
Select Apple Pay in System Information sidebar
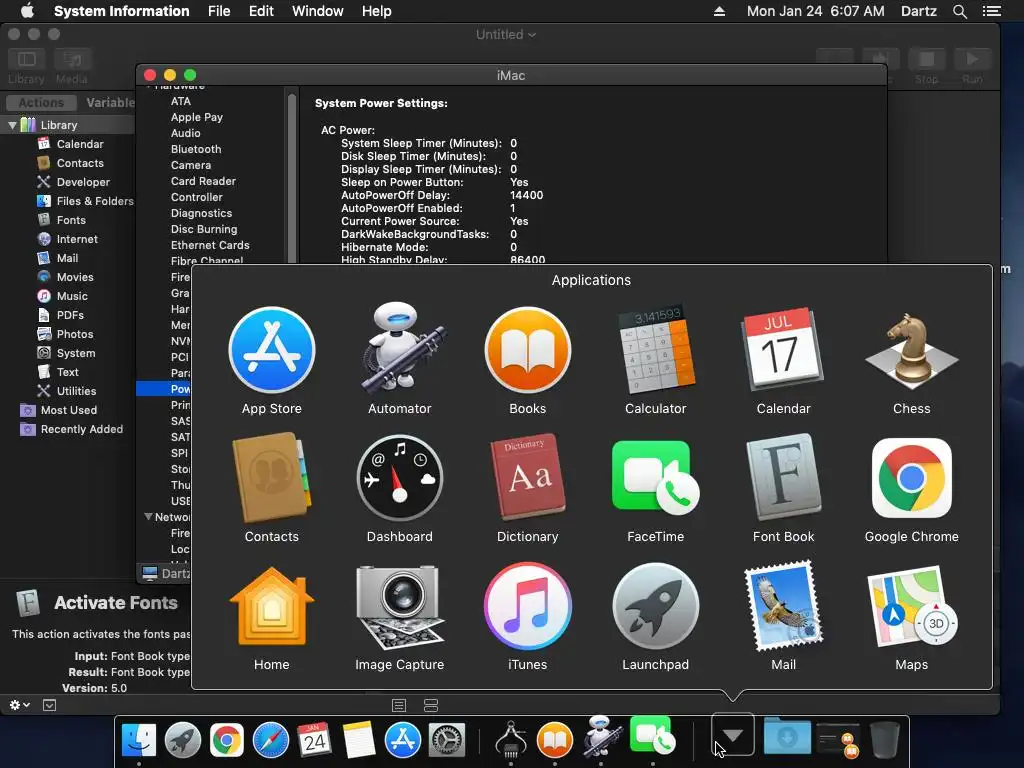tap(197, 117)
